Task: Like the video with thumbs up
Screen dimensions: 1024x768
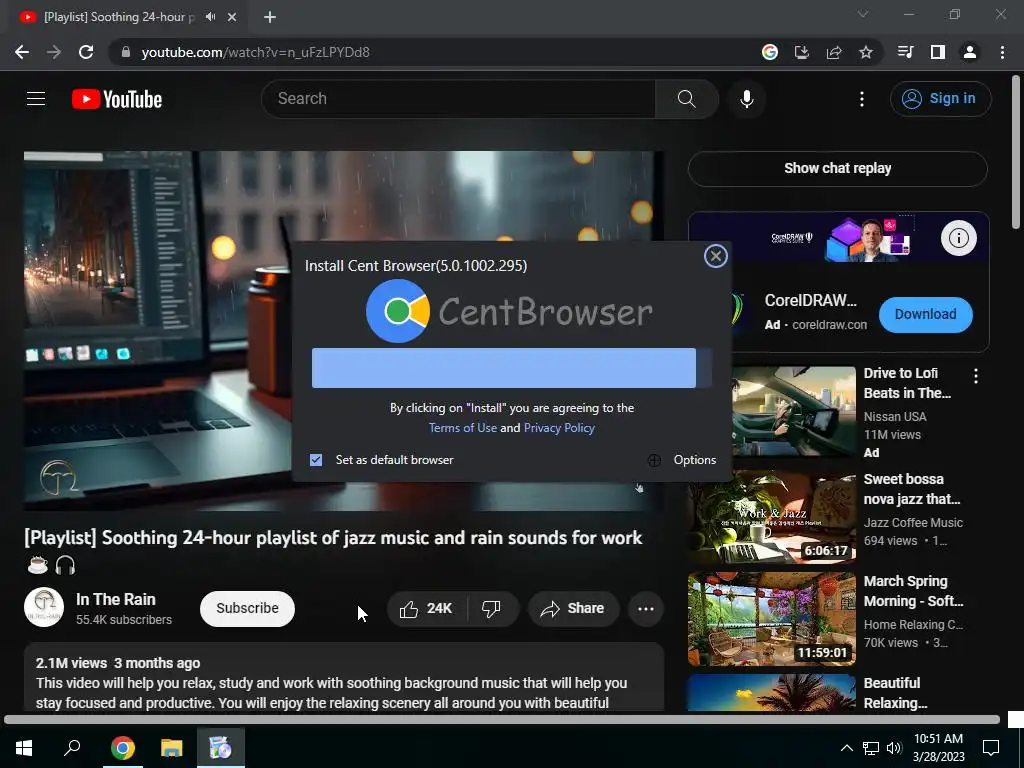Action: click(x=427, y=609)
